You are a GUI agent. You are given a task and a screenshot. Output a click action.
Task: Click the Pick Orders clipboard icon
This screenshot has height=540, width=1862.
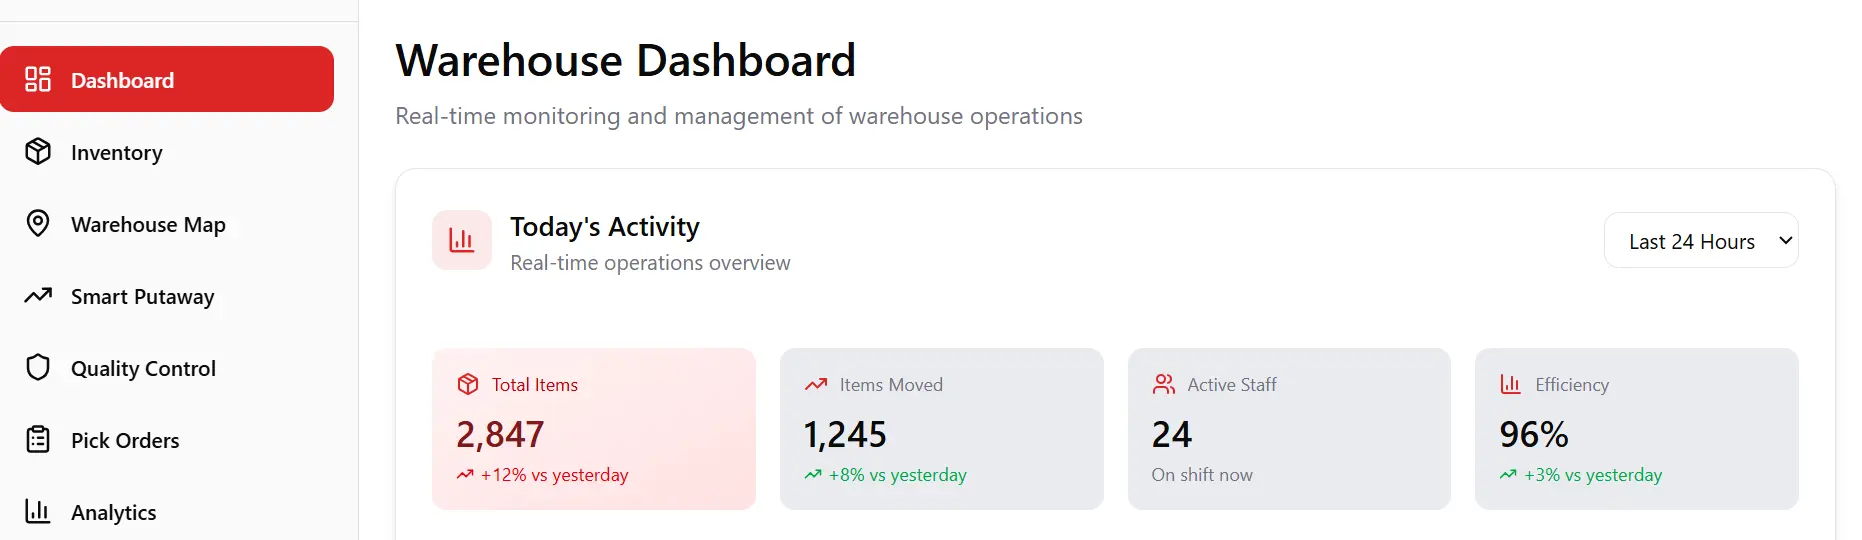(x=38, y=439)
